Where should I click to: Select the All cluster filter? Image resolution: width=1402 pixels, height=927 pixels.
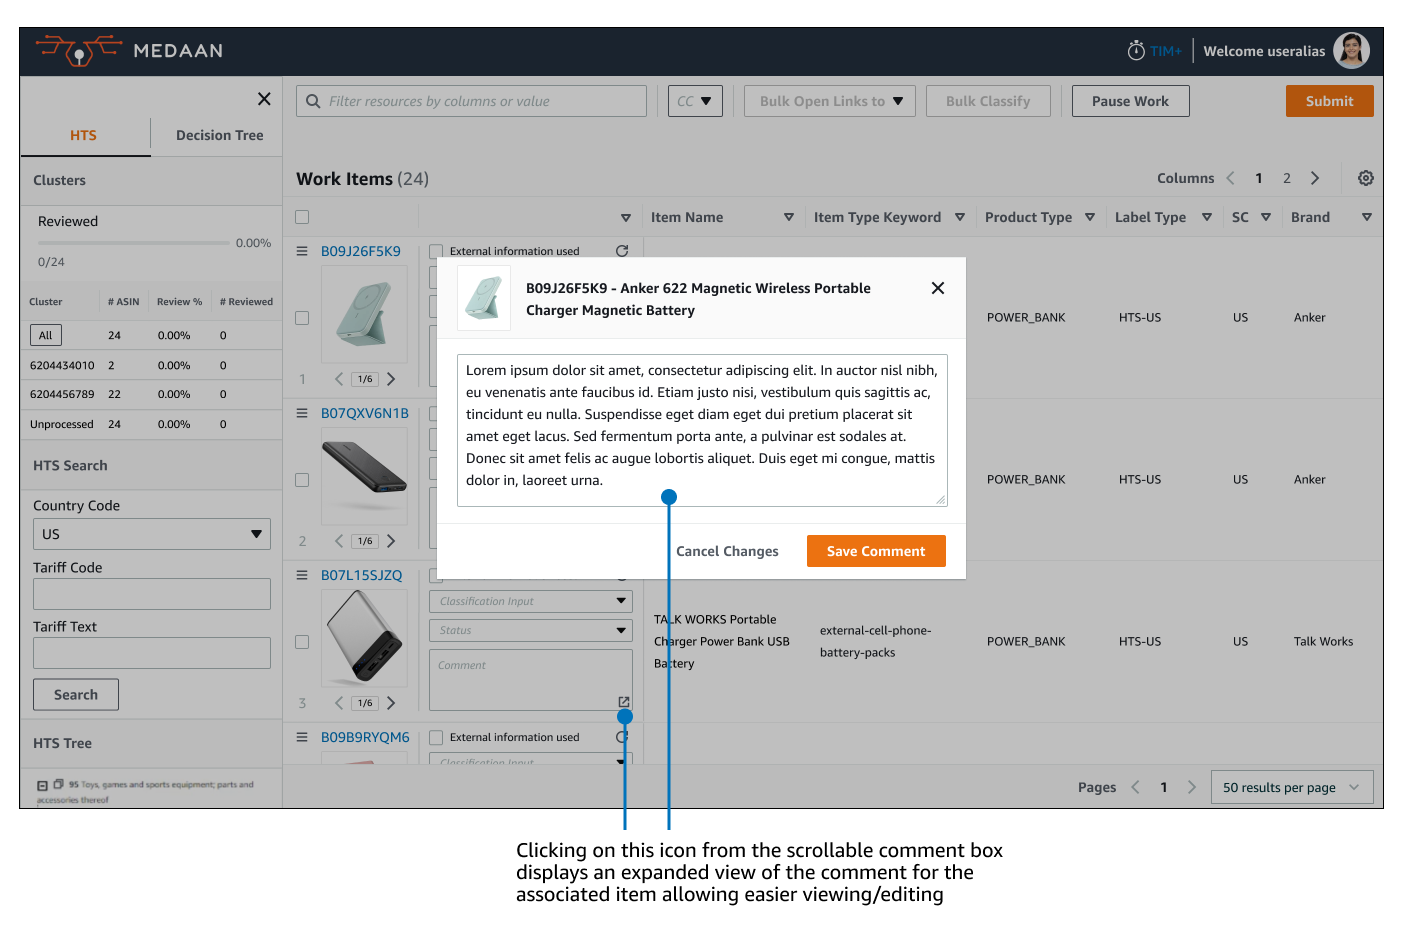[46, 335]
